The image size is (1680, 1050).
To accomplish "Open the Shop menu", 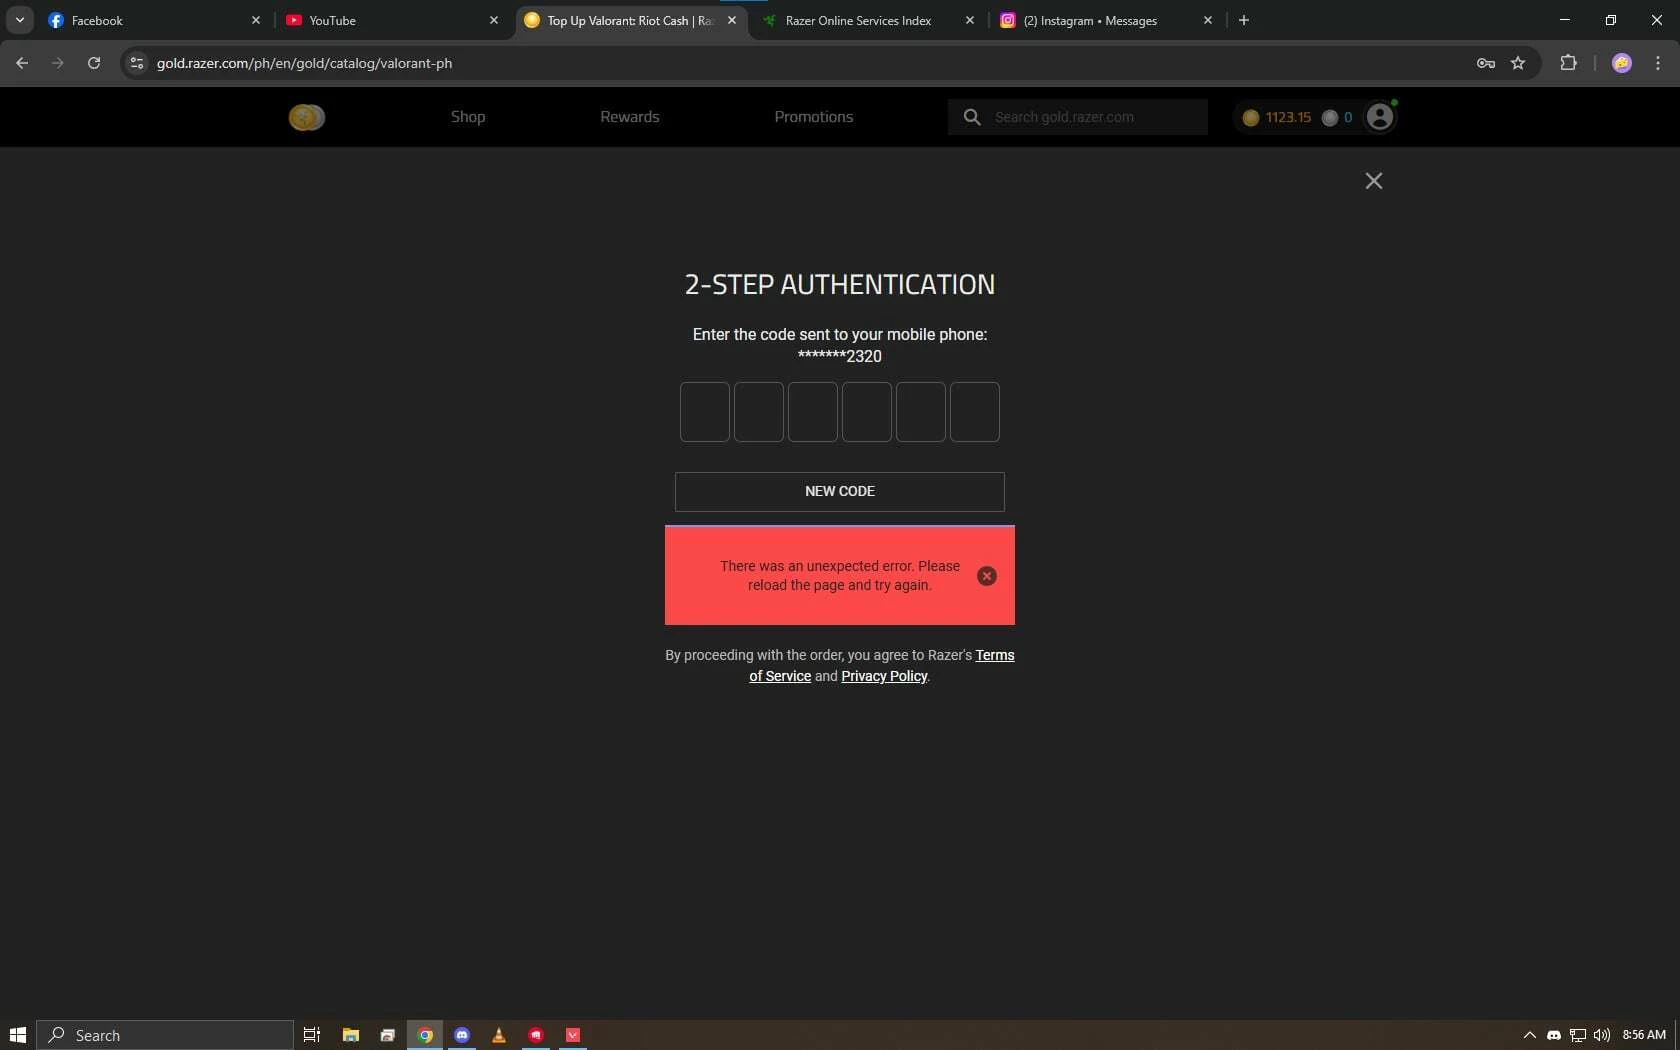I will pyautogui.click(x=467, y=117).
